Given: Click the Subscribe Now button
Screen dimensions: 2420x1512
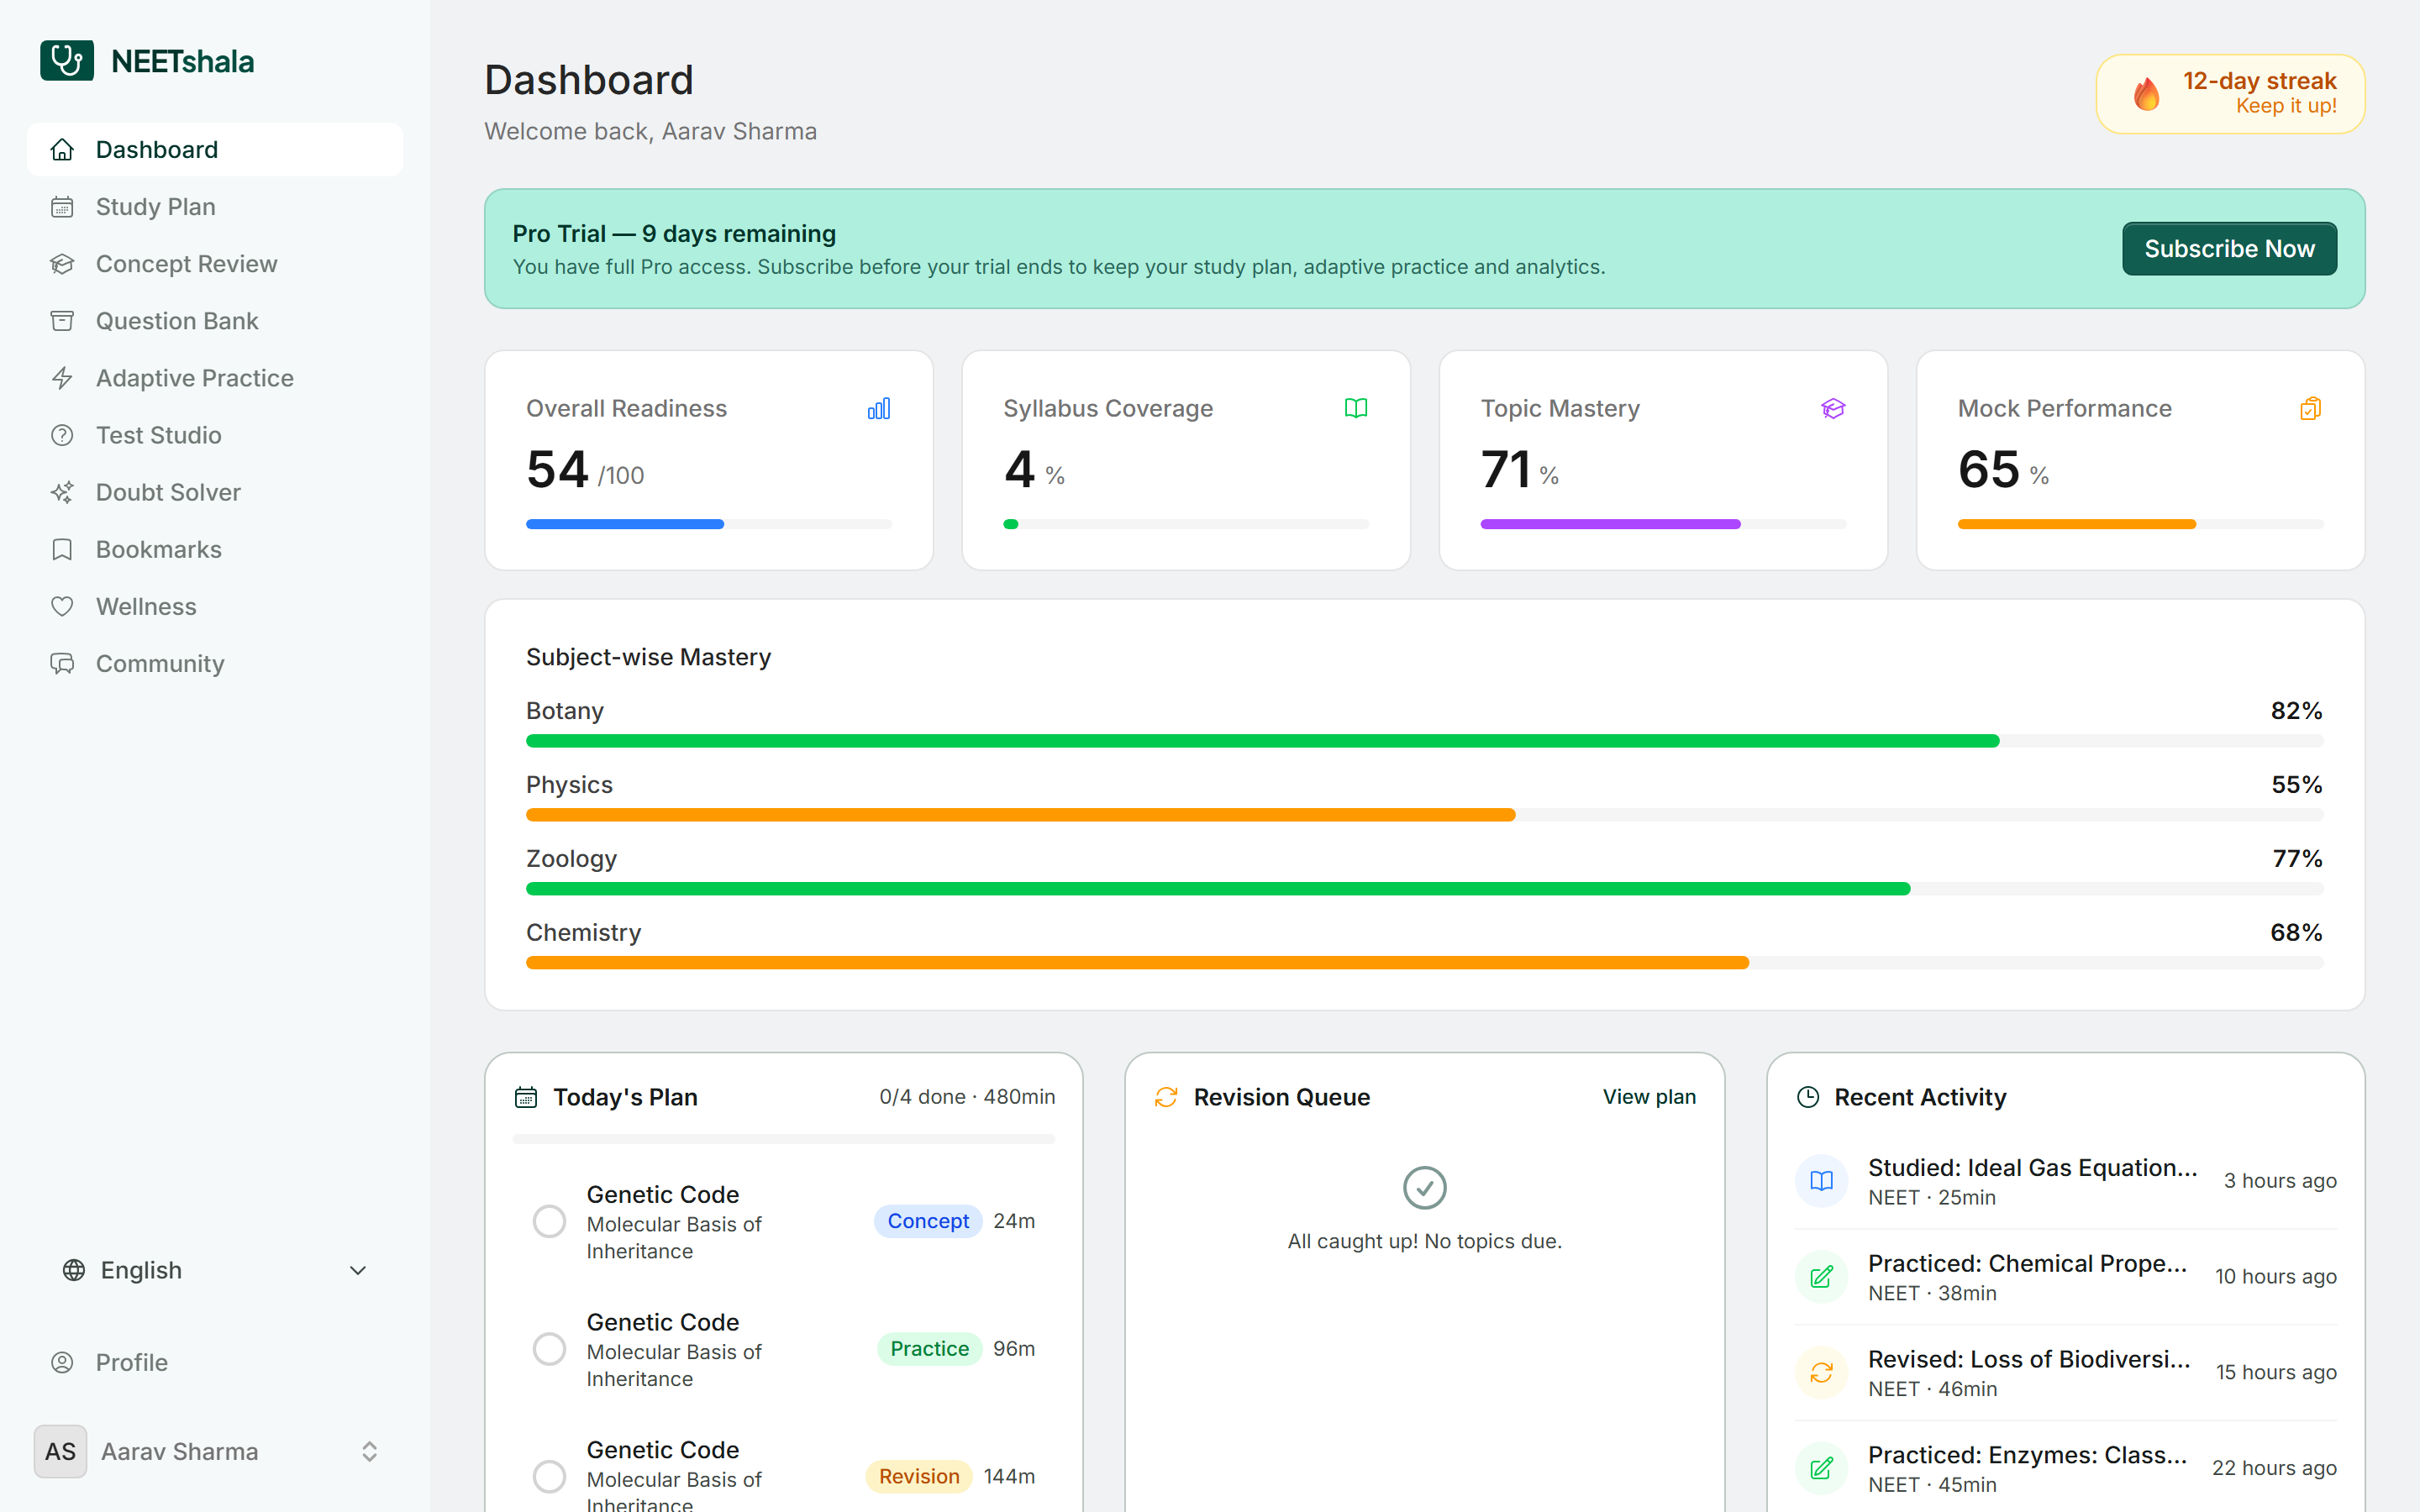Looking at the screenshot, I should [x=2229, y=249].
